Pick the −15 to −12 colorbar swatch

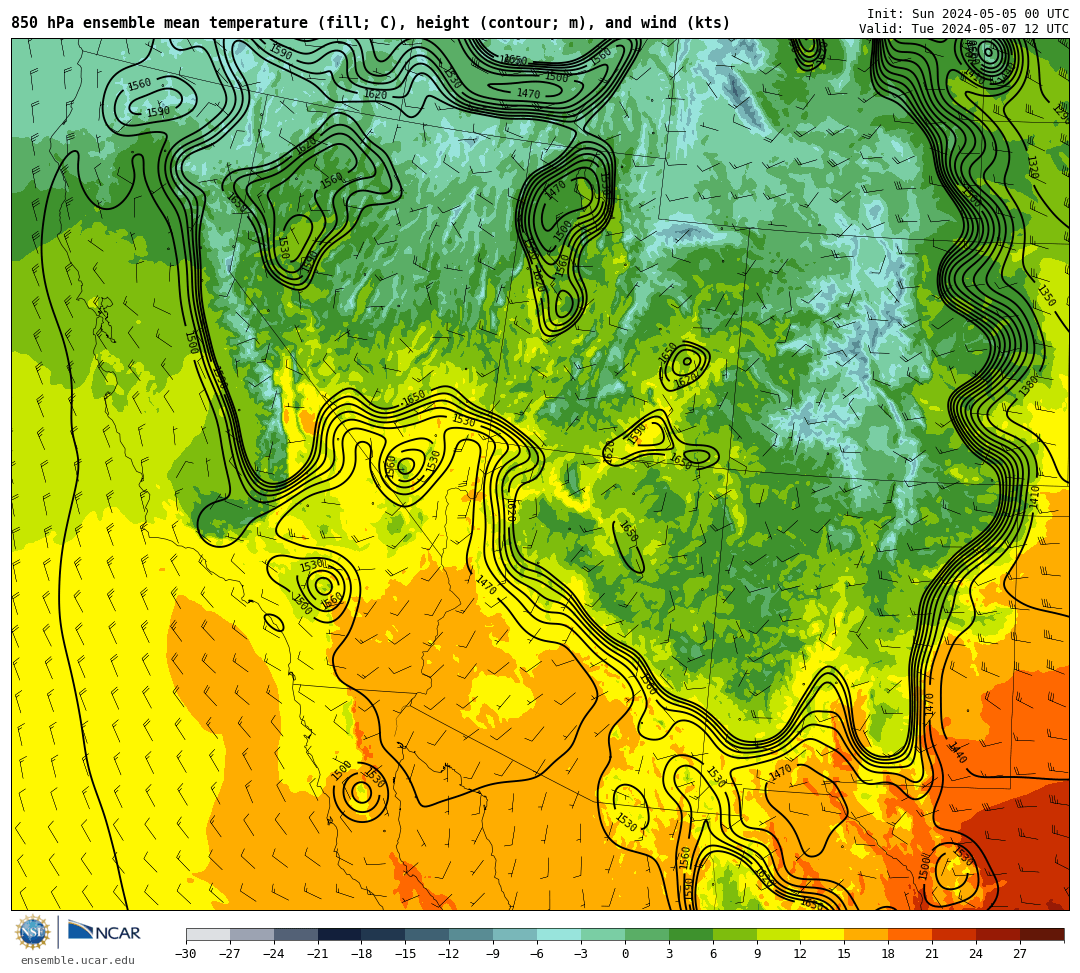[428, 934]
